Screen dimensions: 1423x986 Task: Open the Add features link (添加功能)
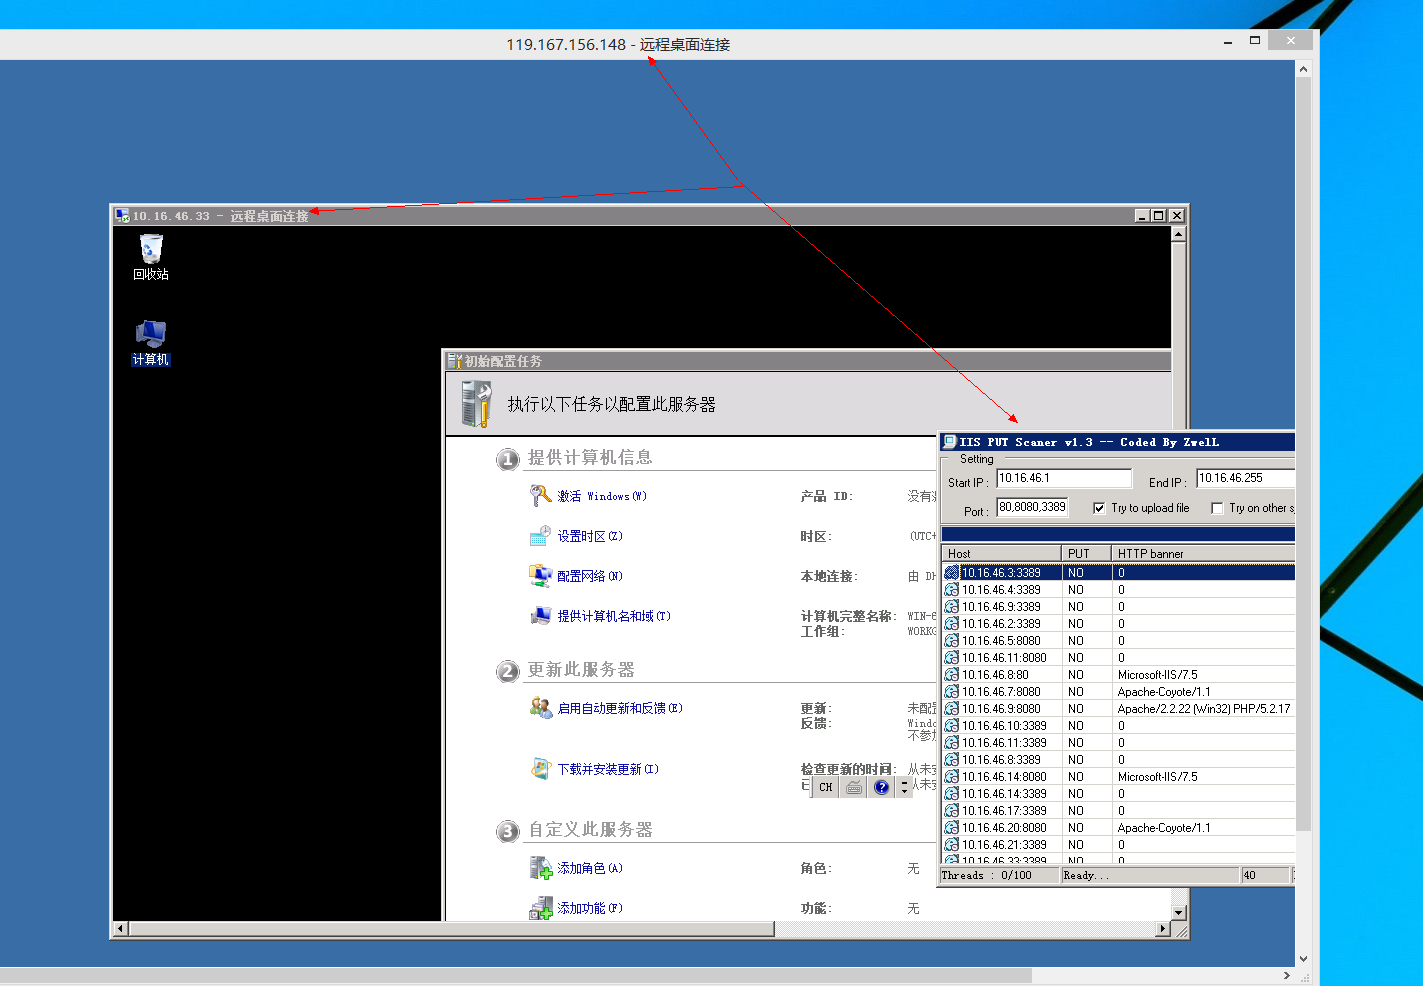[590, 908]
